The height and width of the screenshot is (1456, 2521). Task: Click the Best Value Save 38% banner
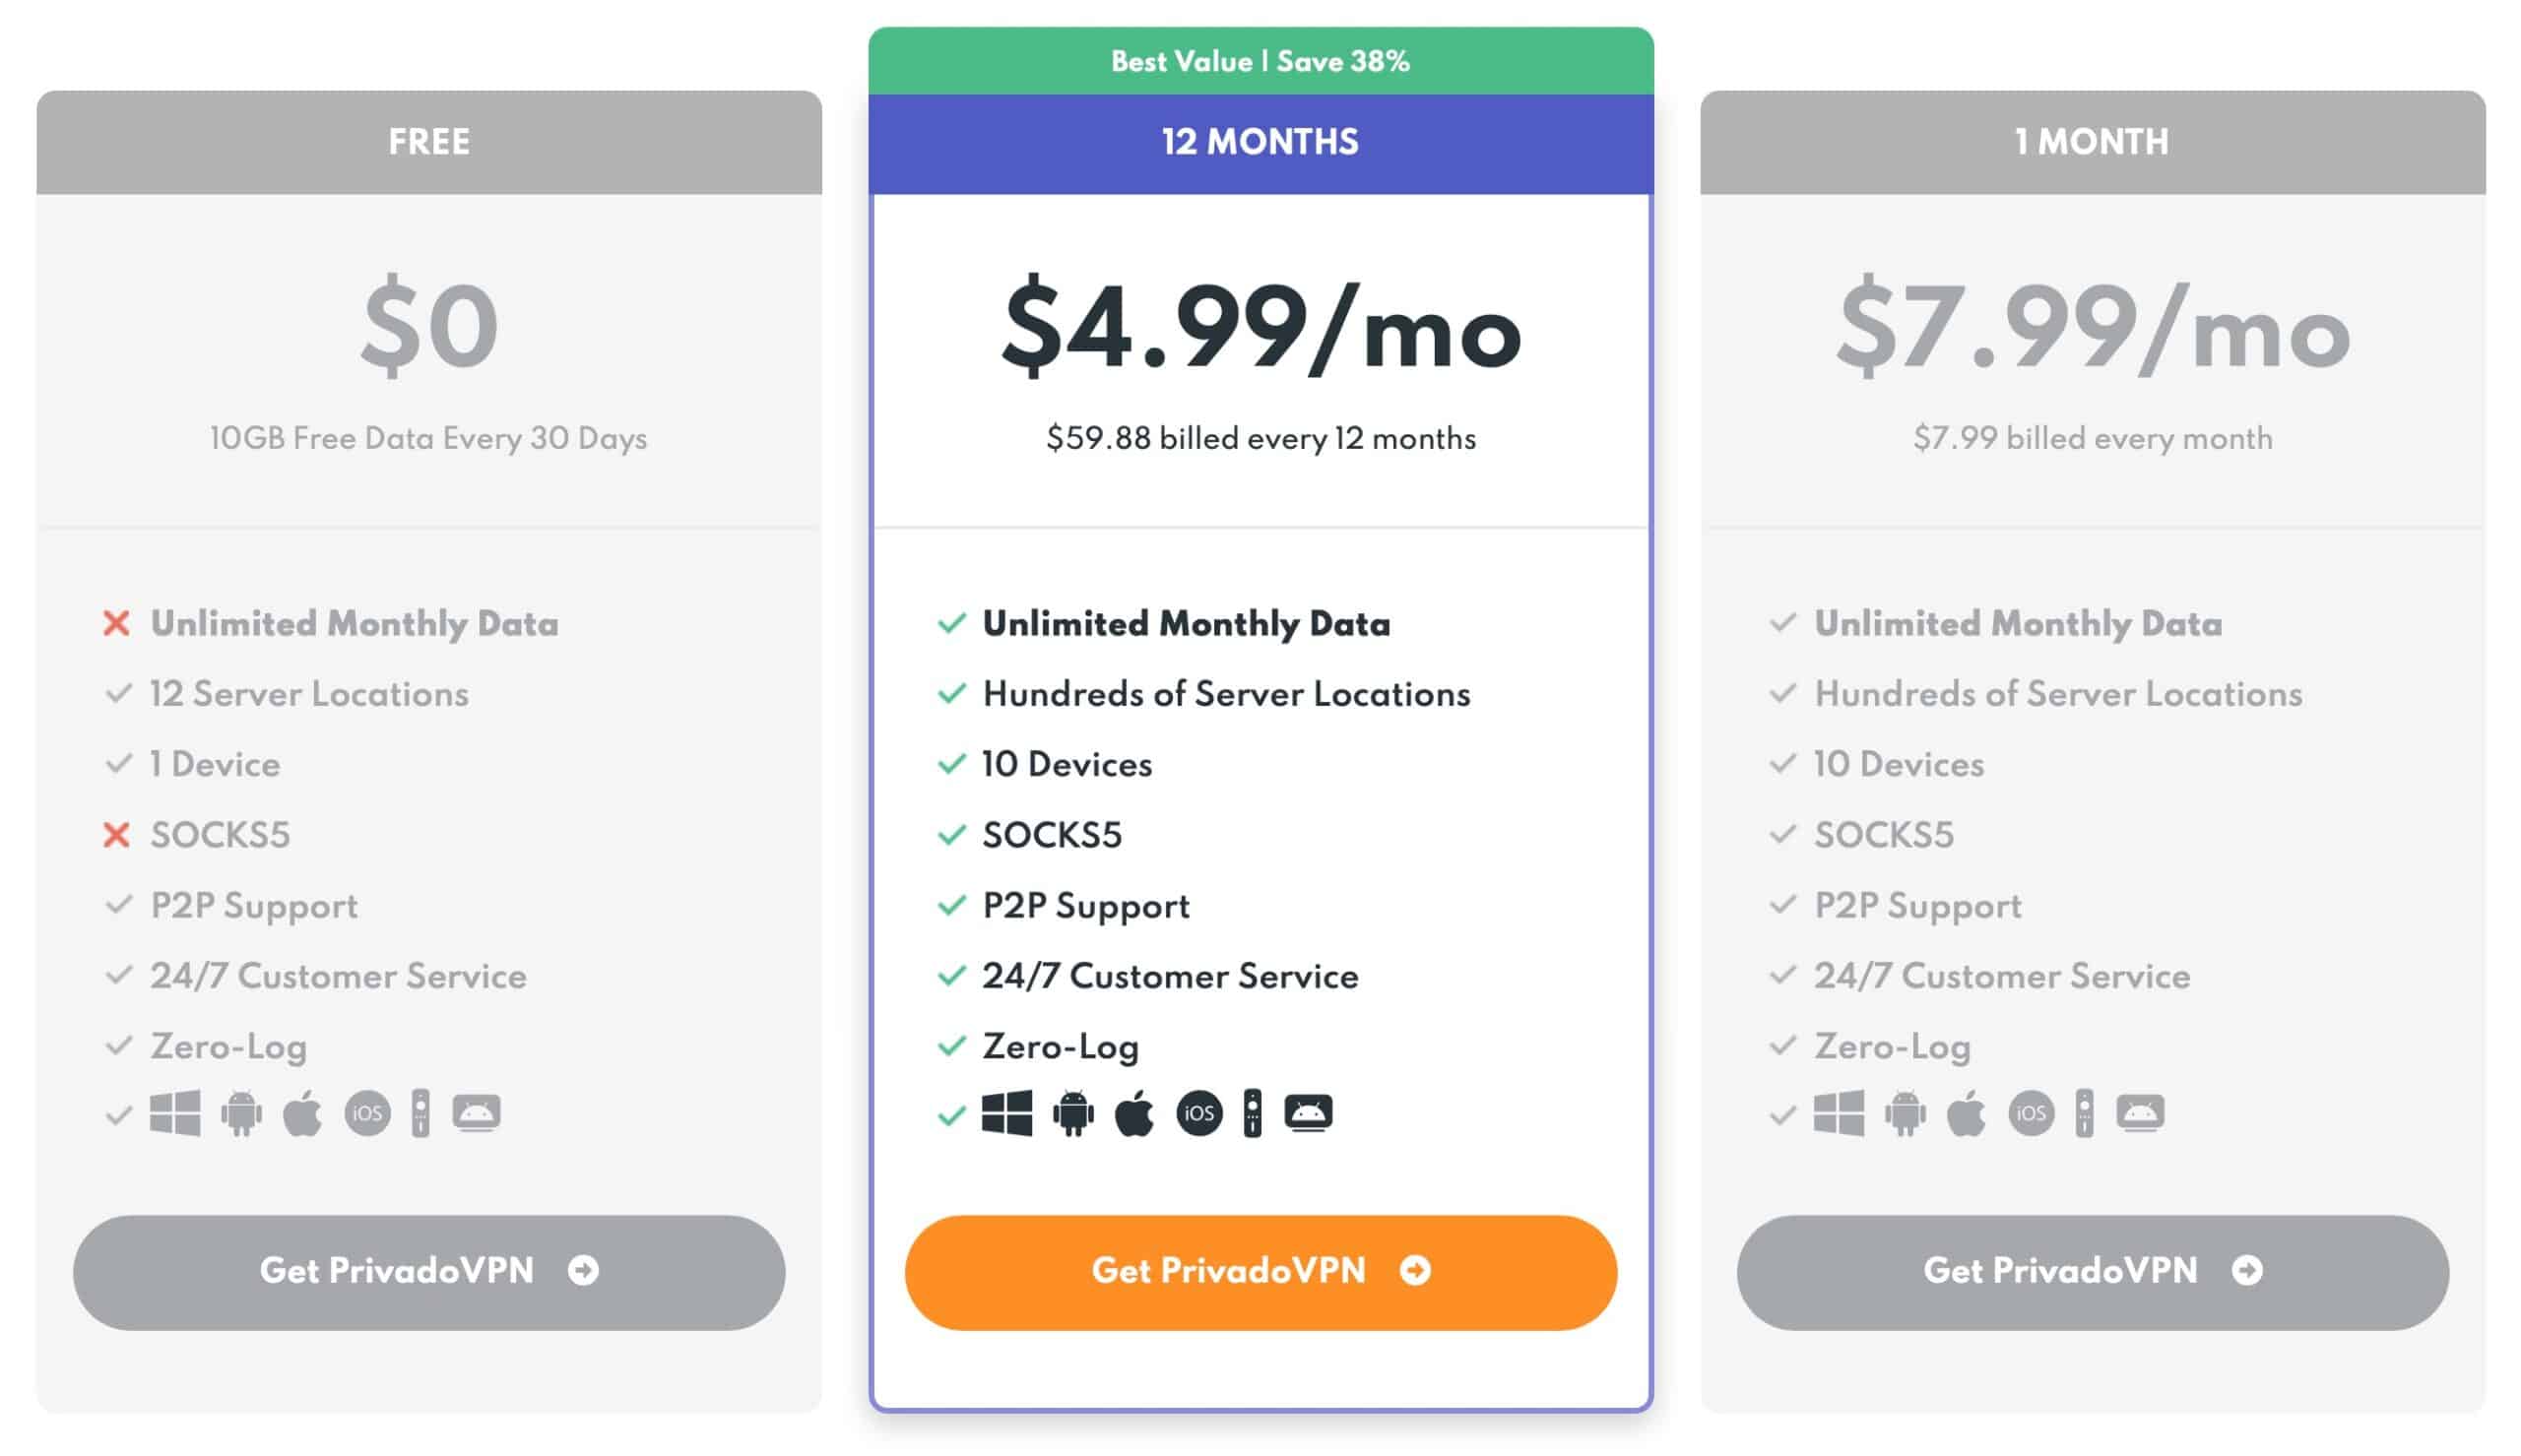click(x=1260, y=61)
